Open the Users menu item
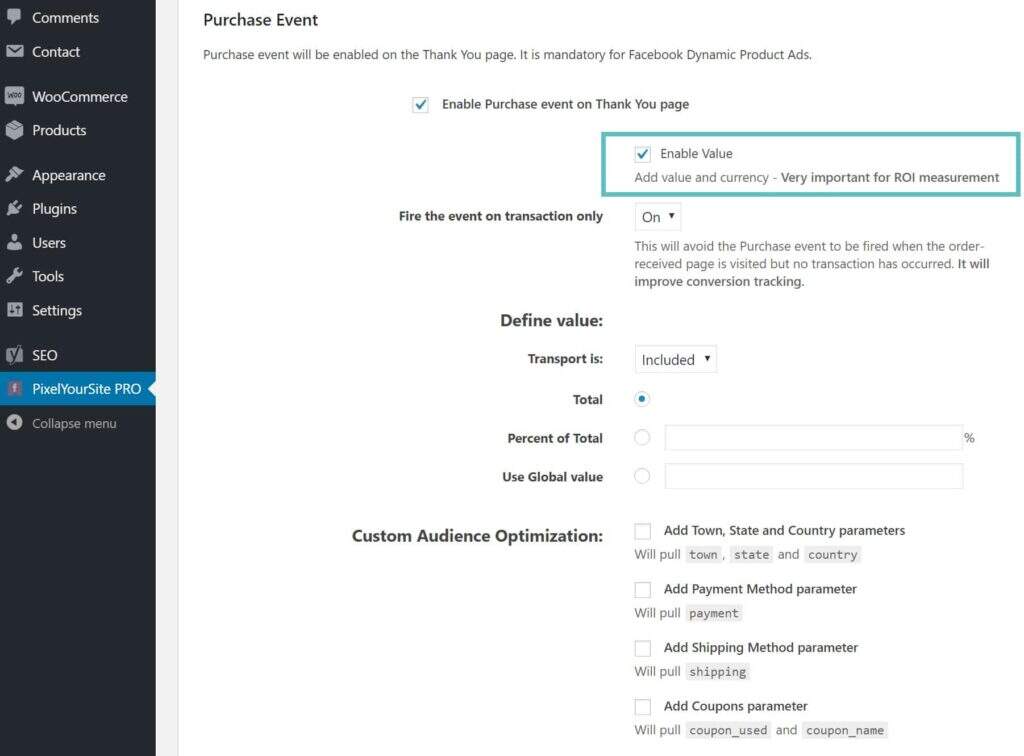 pyautogui.click(x=49, y=243)
